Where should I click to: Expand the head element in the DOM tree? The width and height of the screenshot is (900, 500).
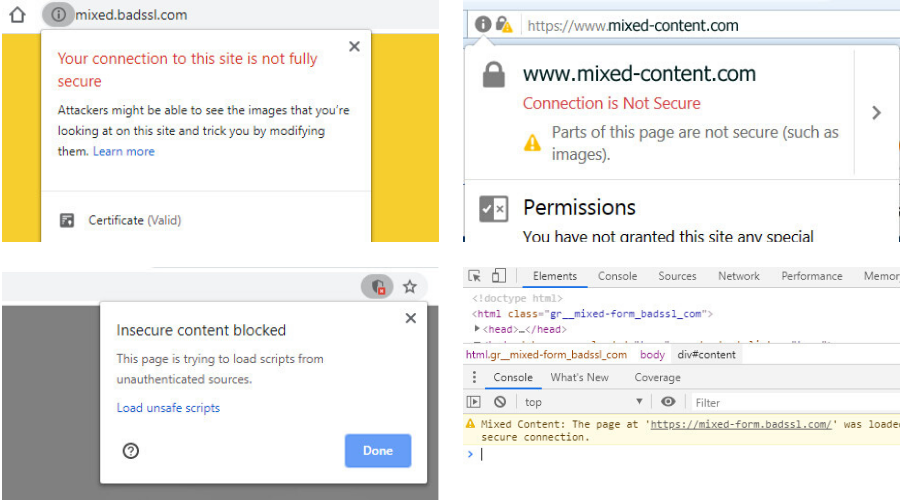(477, 329)
